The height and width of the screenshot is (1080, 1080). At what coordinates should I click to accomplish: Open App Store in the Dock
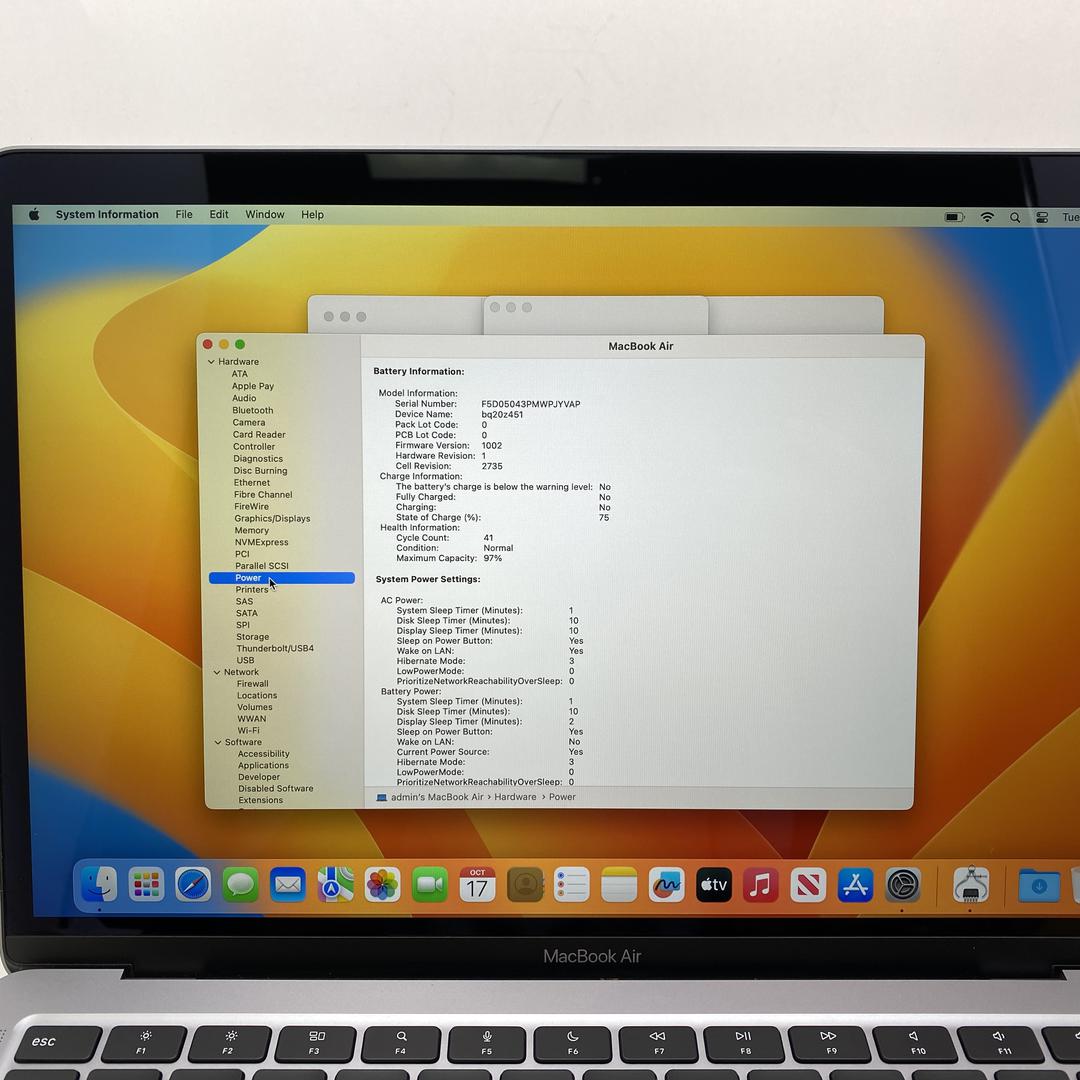[x=855, y=884]
